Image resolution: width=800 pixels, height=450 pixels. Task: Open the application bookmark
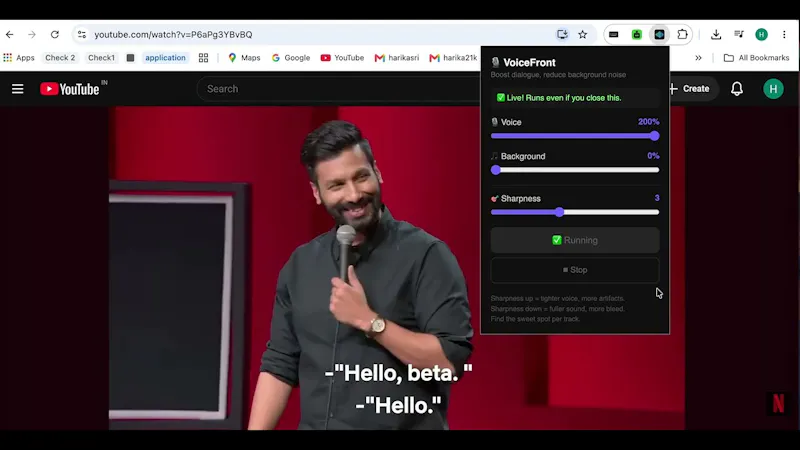[x=165, y=58]
